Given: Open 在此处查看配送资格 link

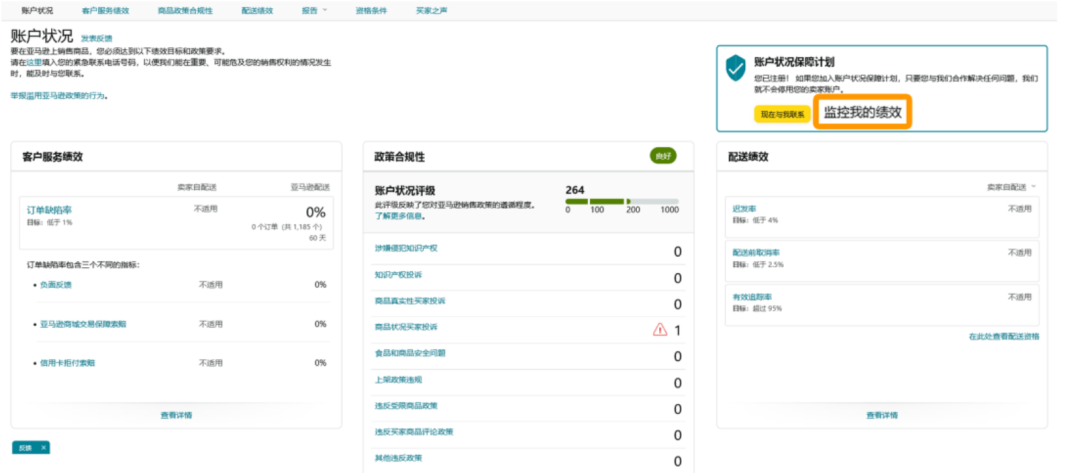Looking at the screenshot, I should tap(1004, 337).
